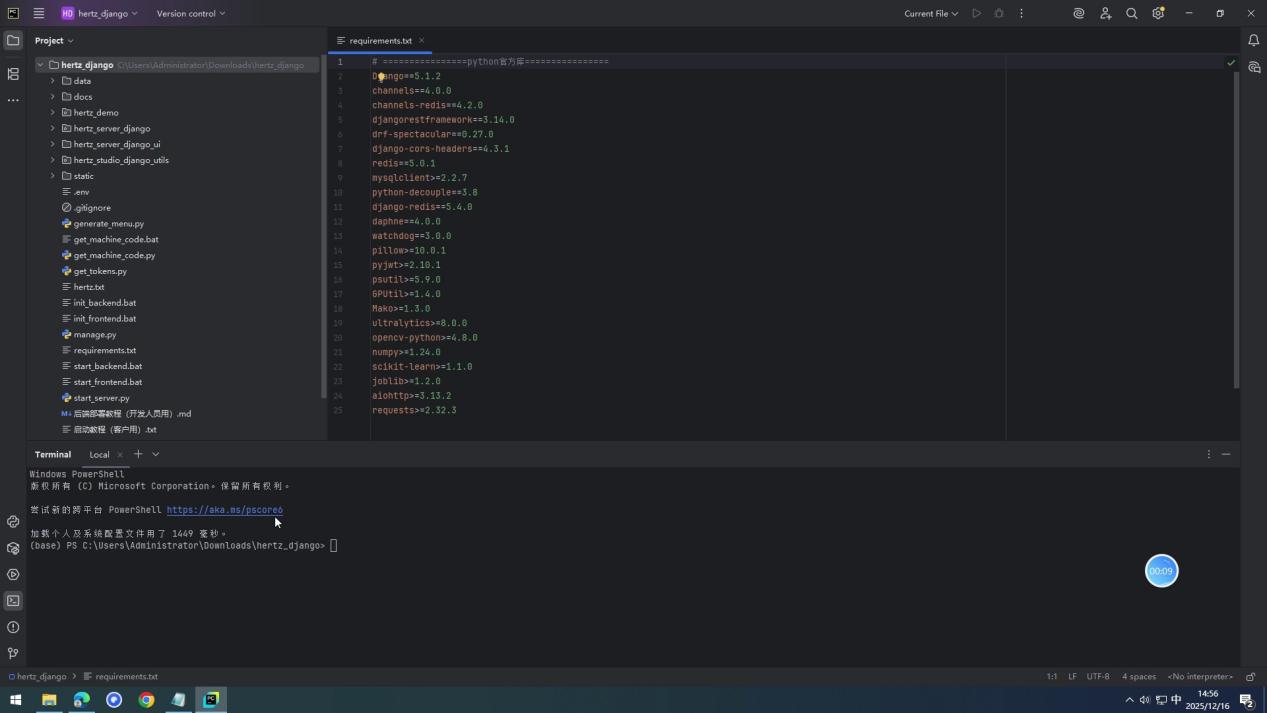
Task: Open the main hamburger menu
Action: (38, 13)
